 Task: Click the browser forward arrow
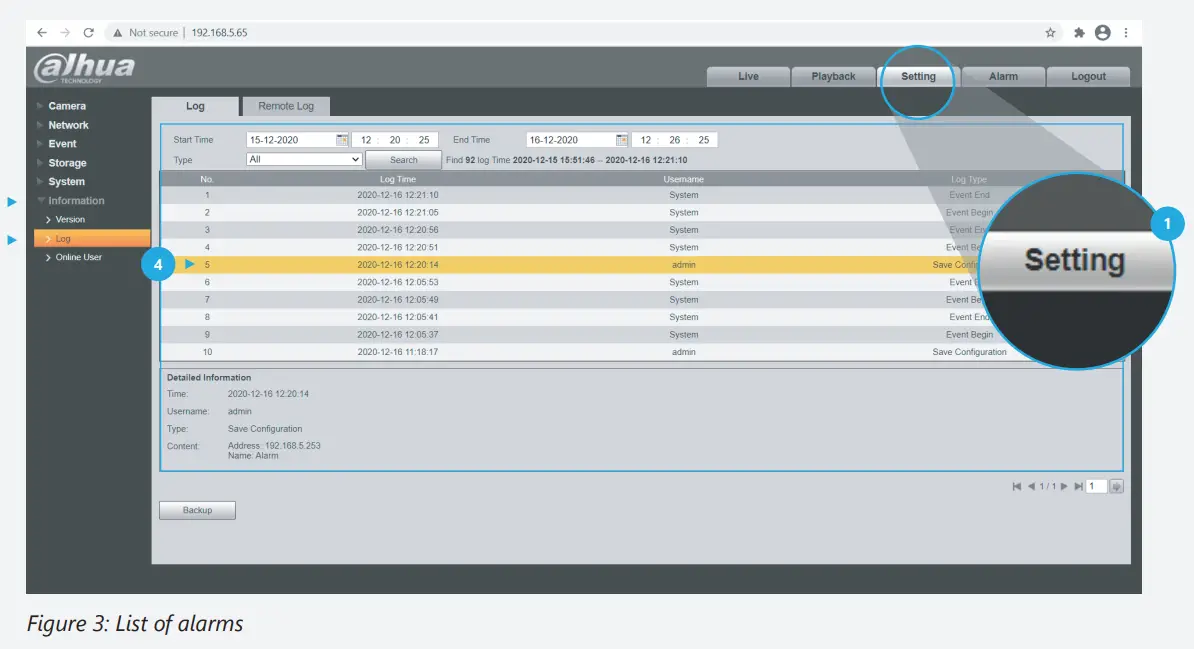(x=65, y=33)
